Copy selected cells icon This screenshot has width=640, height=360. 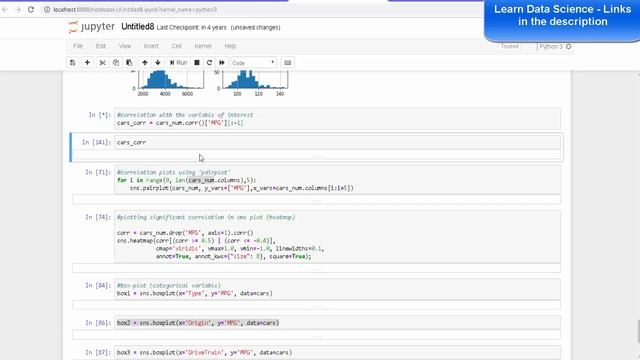pos(116,62)
